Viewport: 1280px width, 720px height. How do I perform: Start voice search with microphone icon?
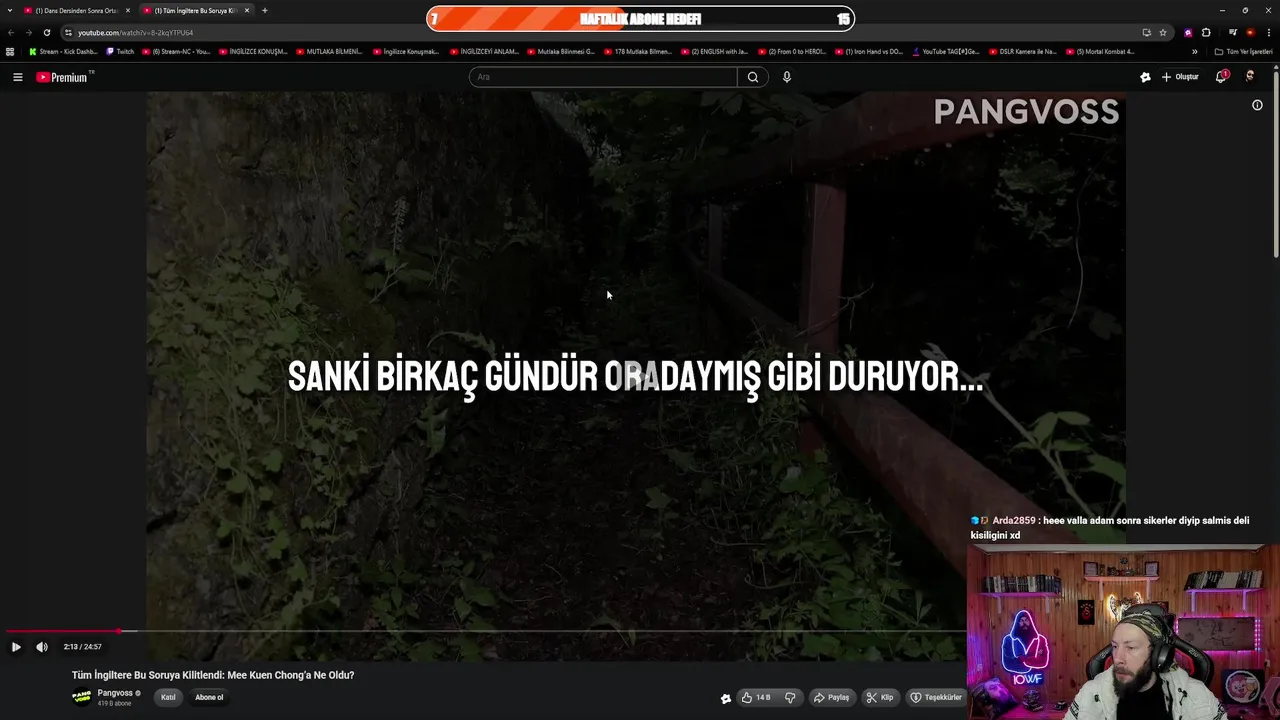(x=787, y=77)
